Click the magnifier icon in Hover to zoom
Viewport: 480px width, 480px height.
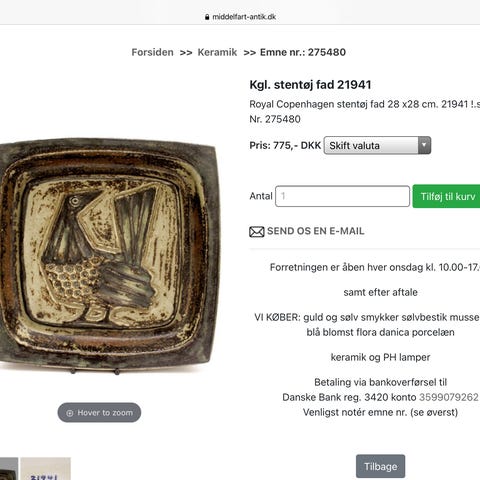(70, 413)
